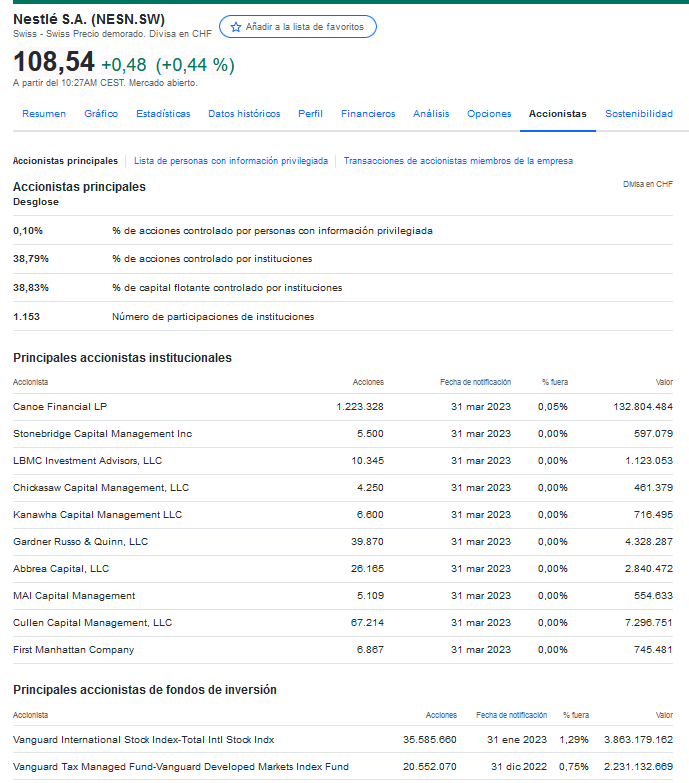Viewport: 689px width, 783px height.
Task: Click Kanawha's 6.600 shares cell
Action: coord(370,514)
